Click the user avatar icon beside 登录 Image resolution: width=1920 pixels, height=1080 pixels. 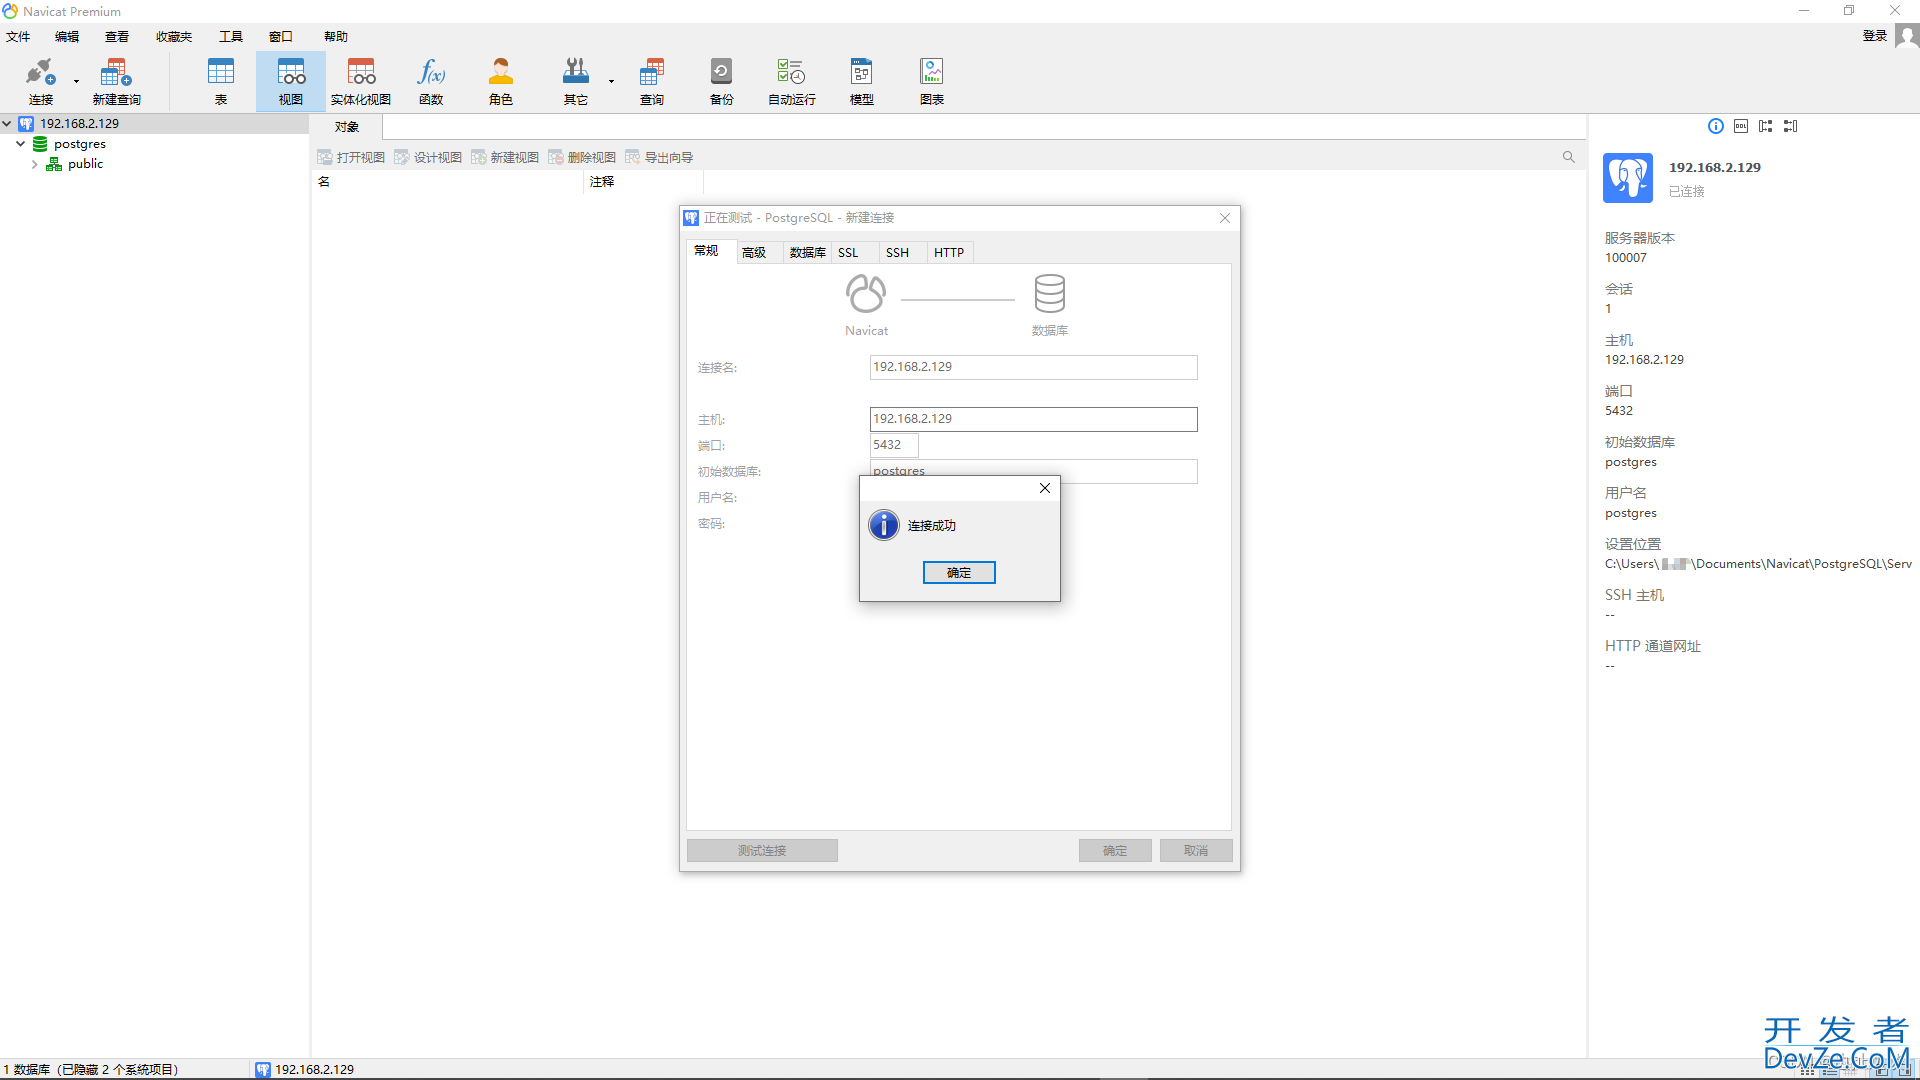pos(1907,36)
